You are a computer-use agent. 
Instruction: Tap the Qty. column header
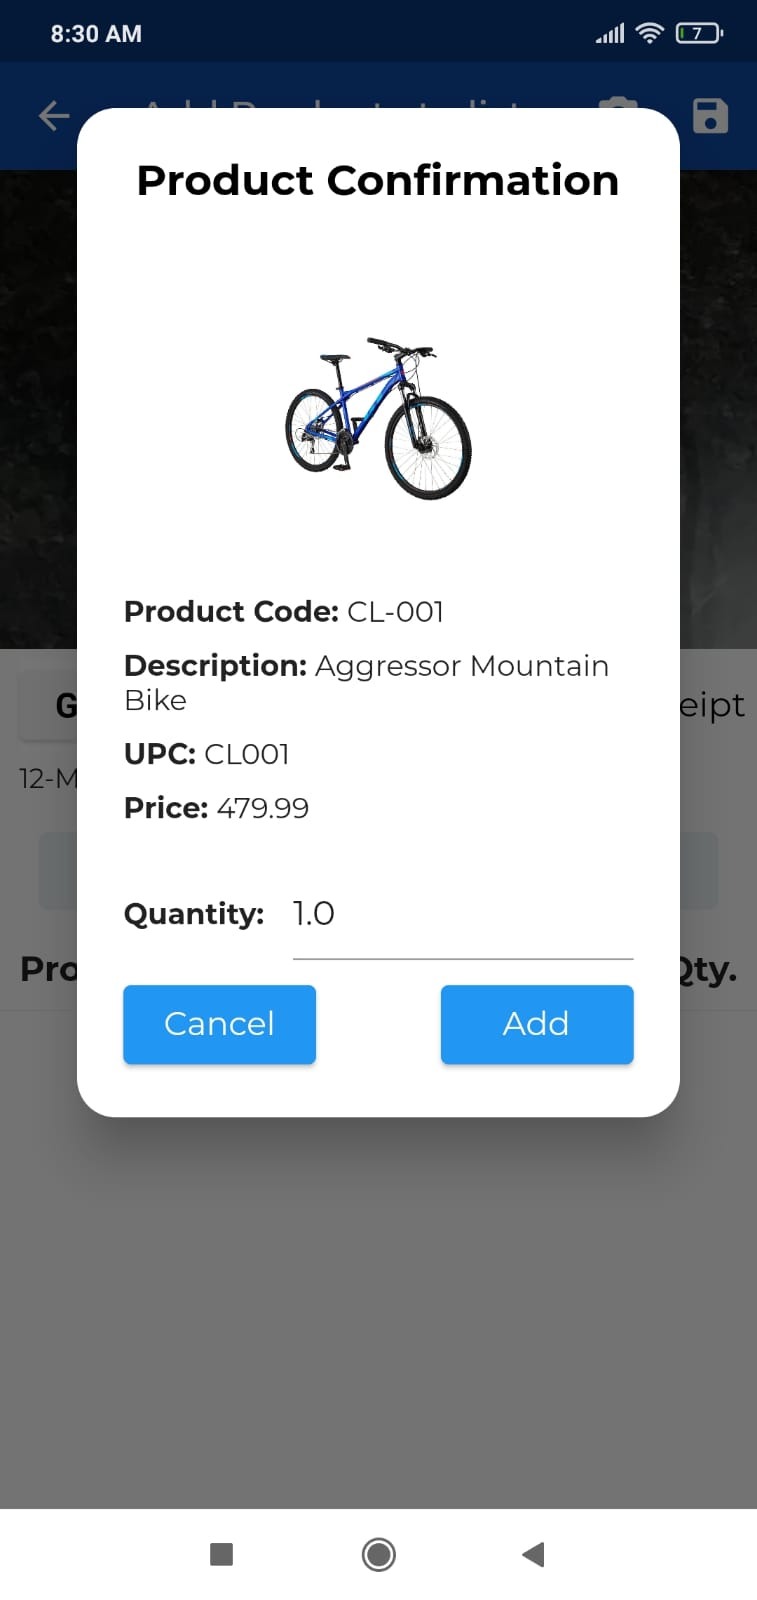click(x=708, y=969)
